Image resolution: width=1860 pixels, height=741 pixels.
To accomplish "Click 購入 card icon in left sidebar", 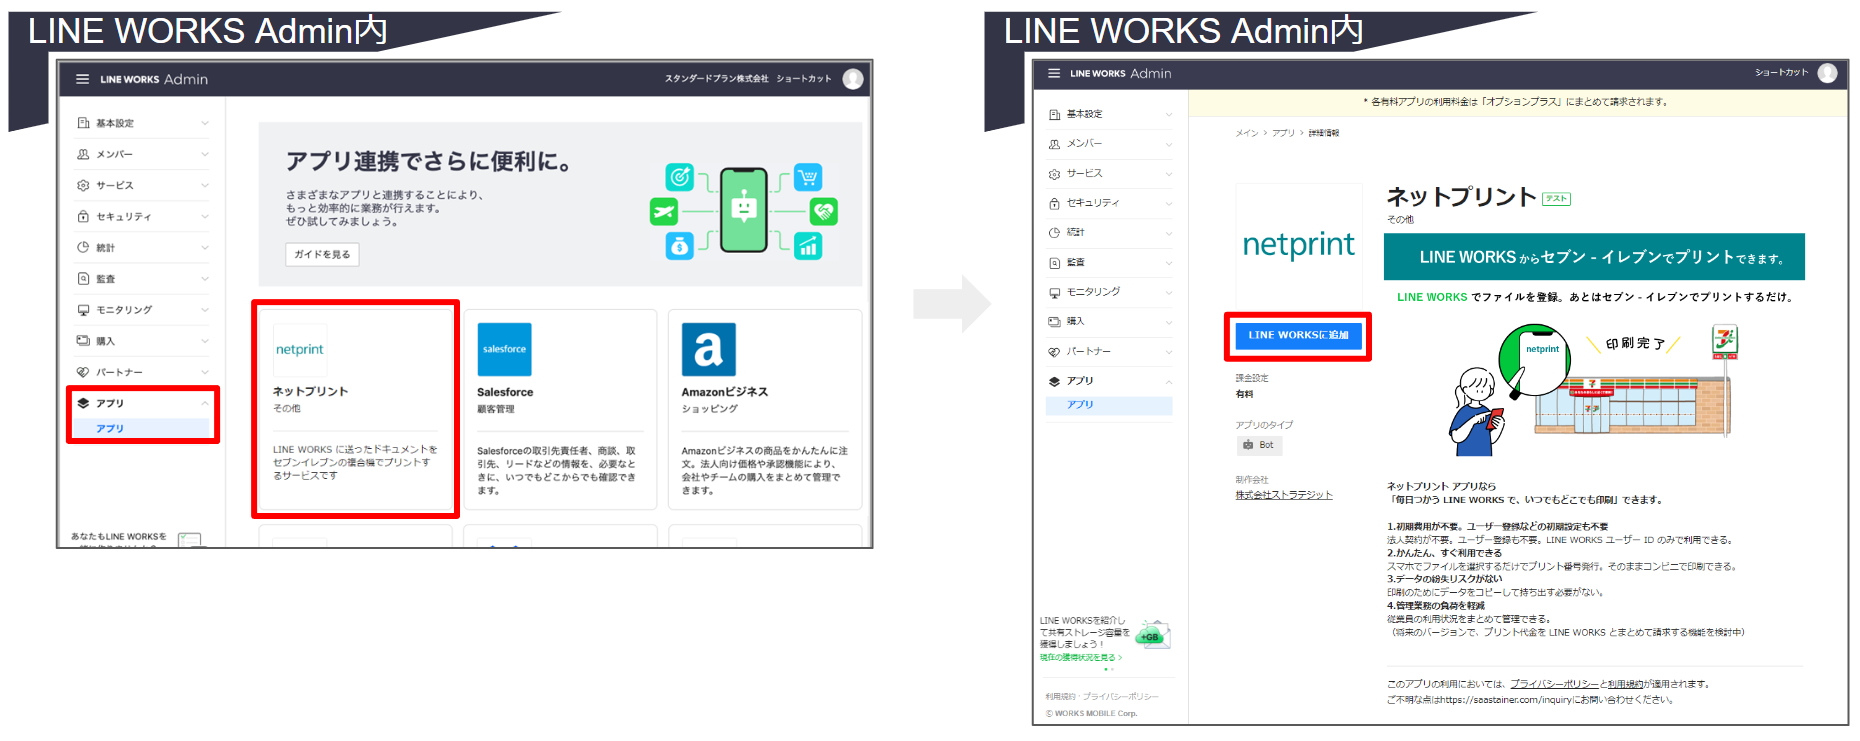I will point(83,341).
